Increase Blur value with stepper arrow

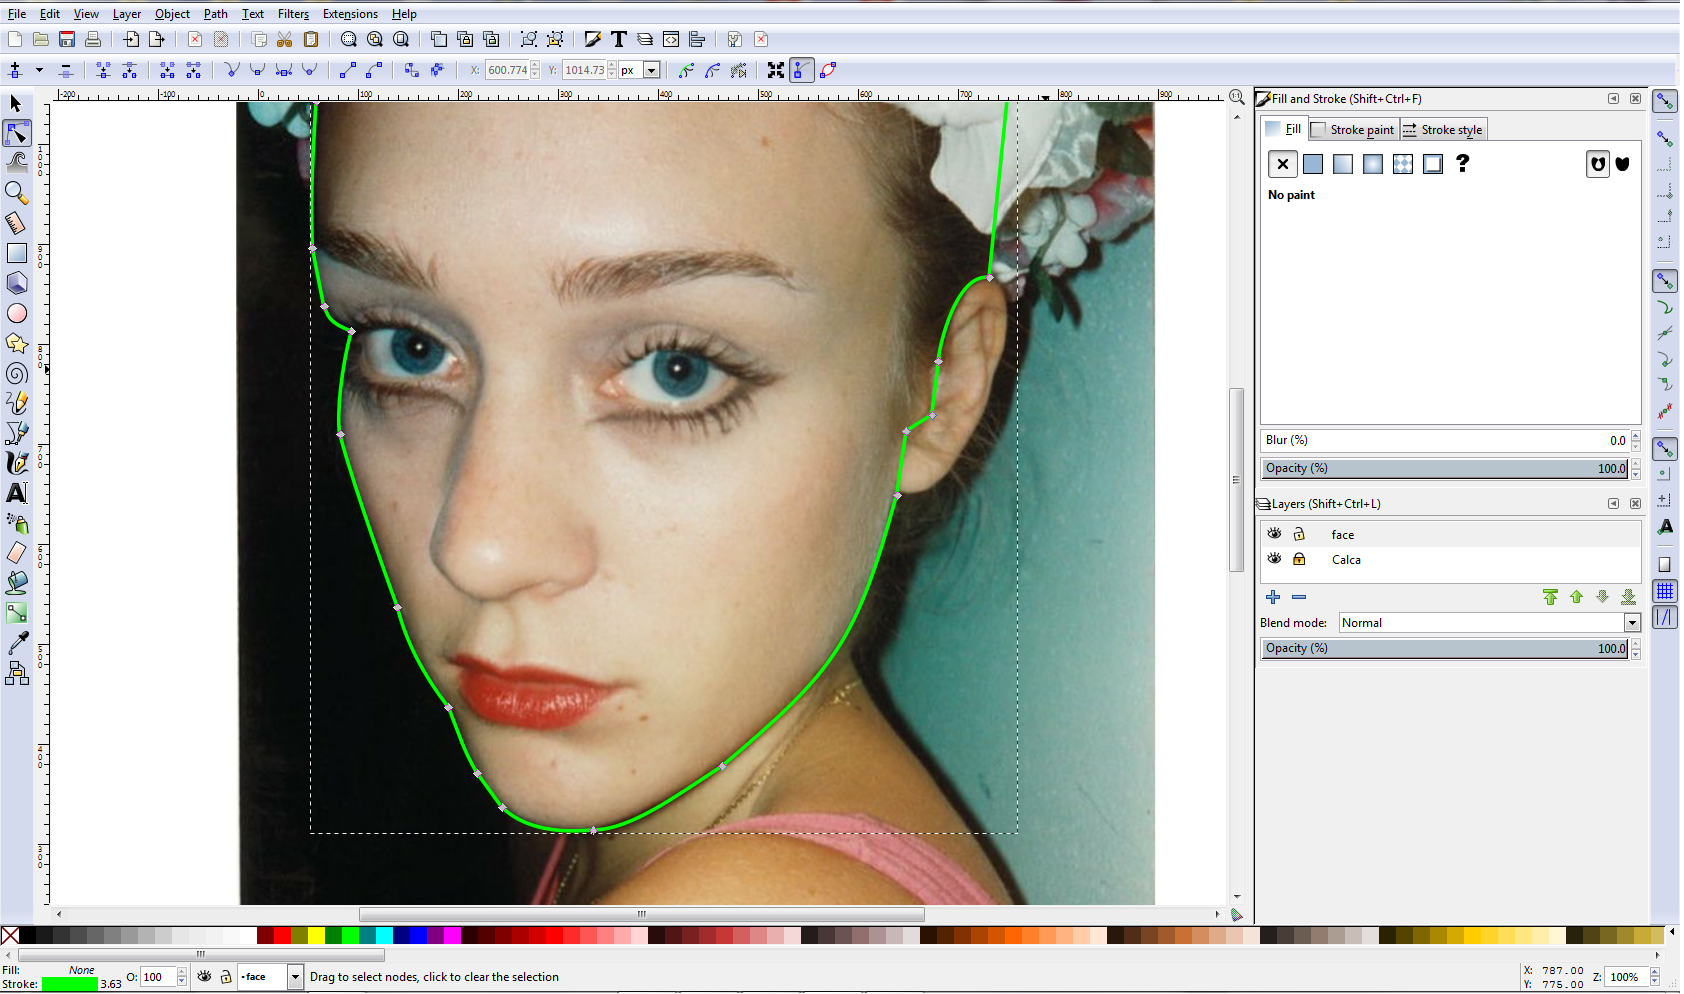[1636, 436]
